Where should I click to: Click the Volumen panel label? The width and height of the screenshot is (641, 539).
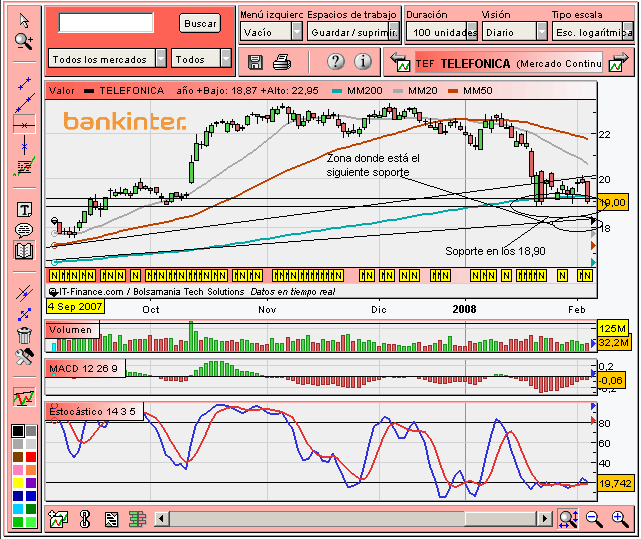tap(72, 330)
